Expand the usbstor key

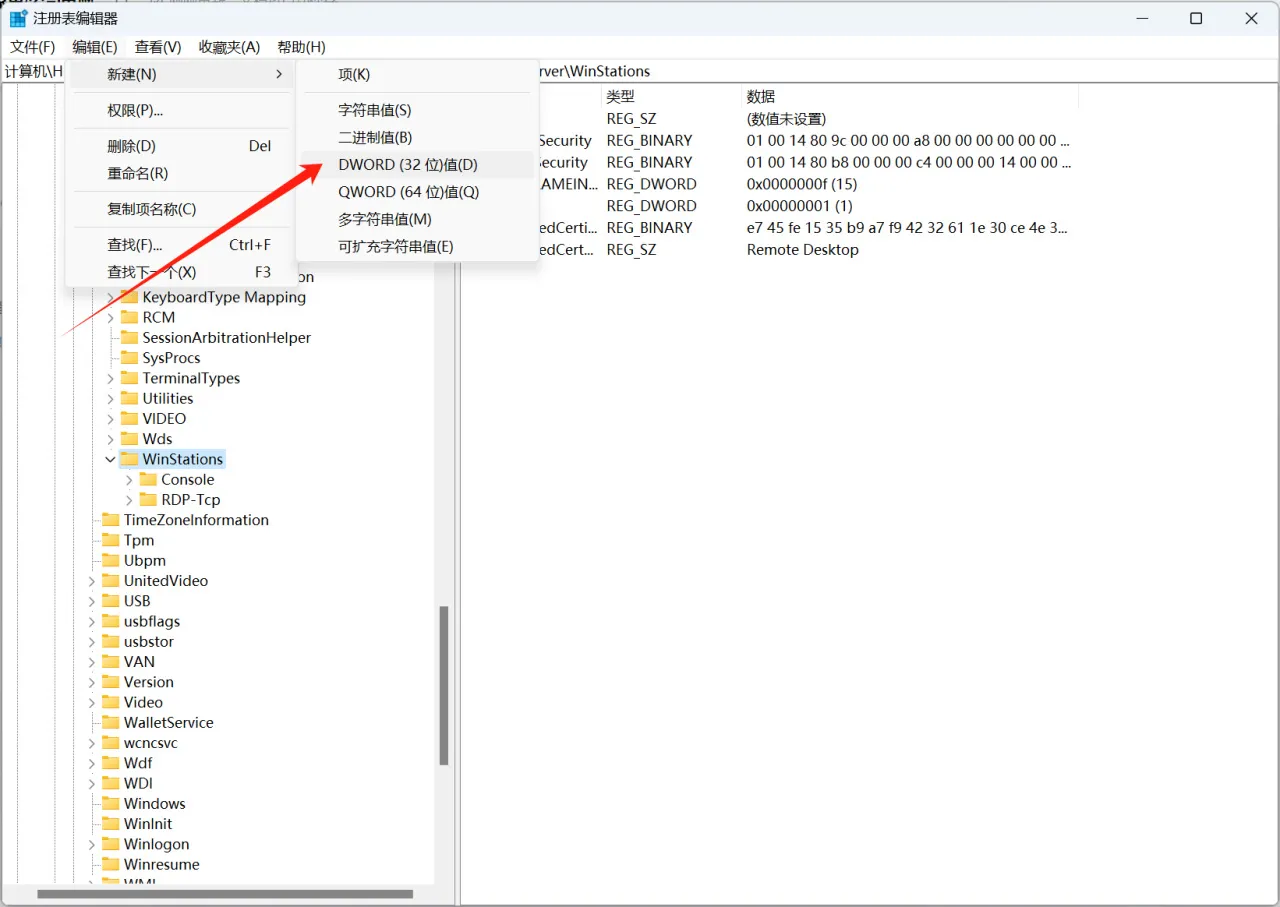pyautogui.click(x=91, y=641)
